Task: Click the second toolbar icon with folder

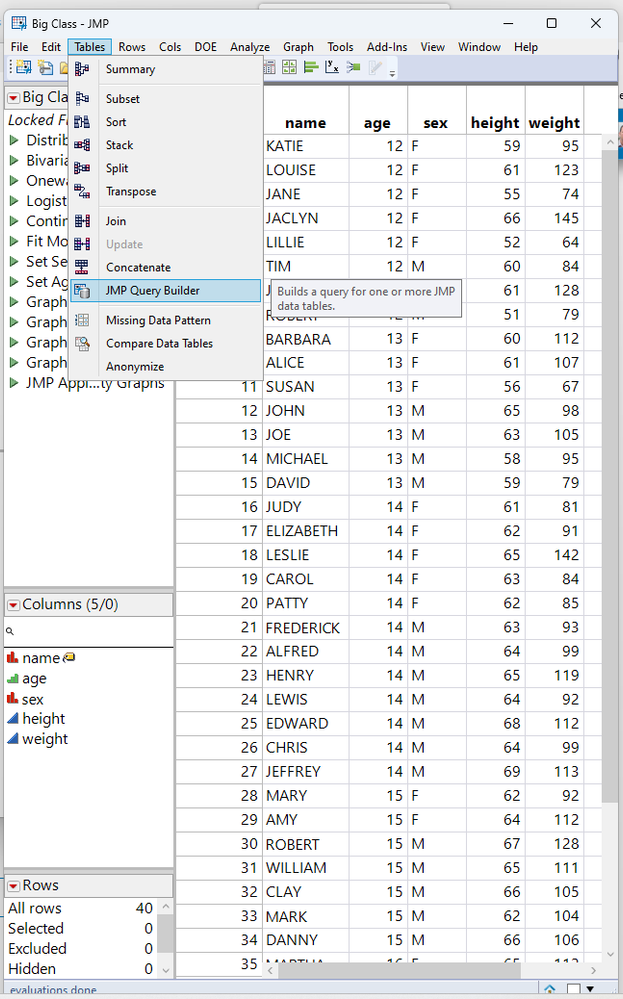Action: click(45, 68)
